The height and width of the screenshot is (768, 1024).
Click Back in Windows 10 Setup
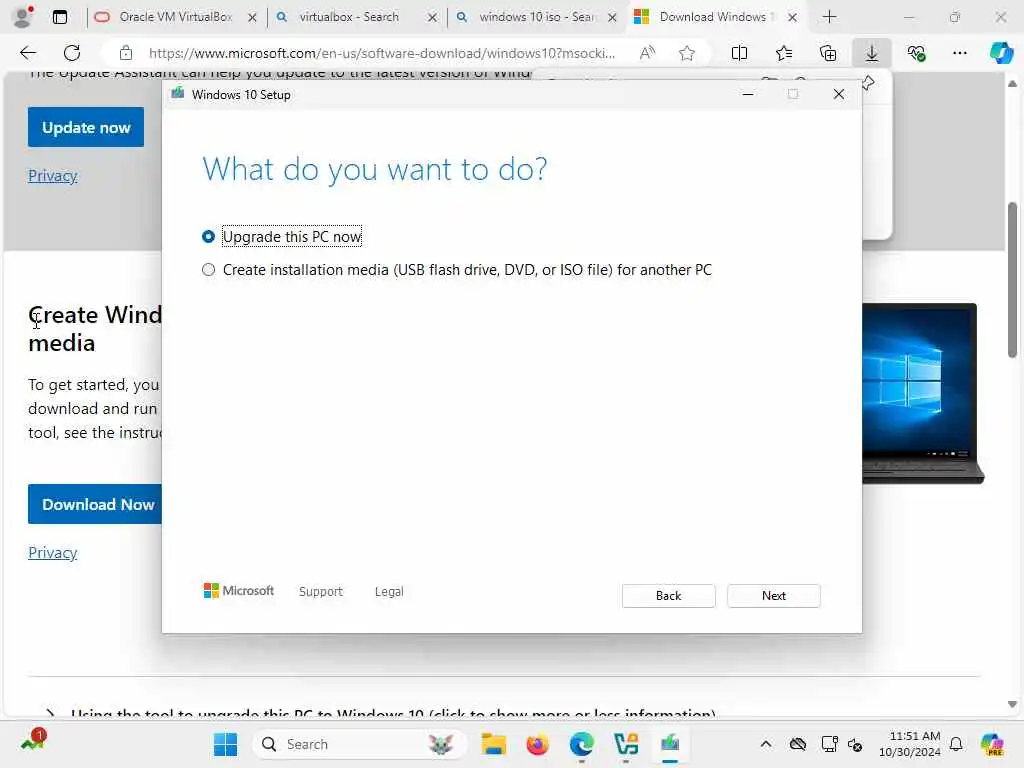coord(668,596)
